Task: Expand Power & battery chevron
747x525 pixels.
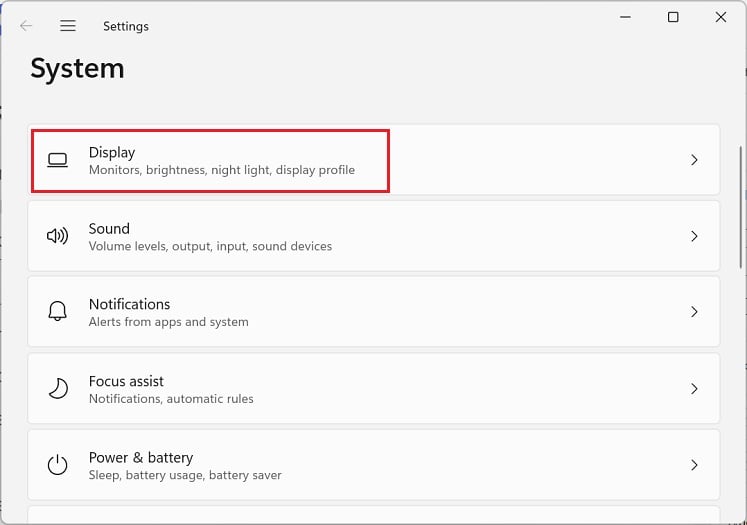Action: pyautogui.click(x=694, y=465)
